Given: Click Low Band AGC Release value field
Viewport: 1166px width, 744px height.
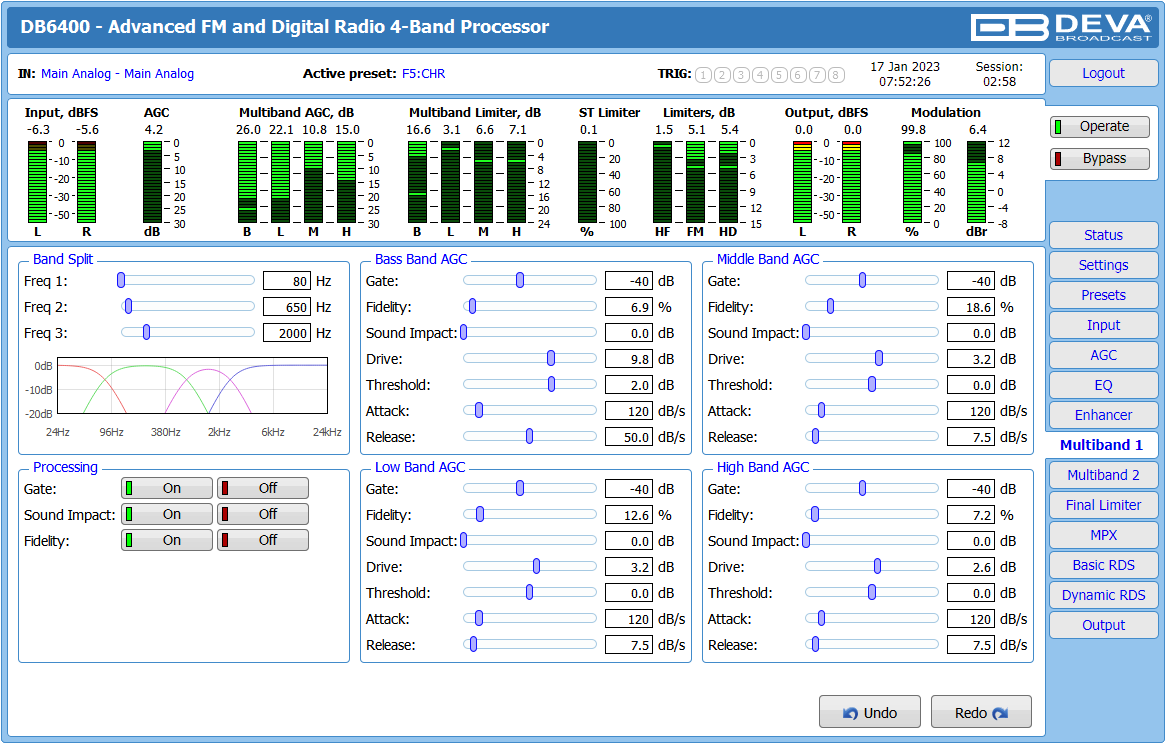Looking at the screenshot, I should 629,645.
